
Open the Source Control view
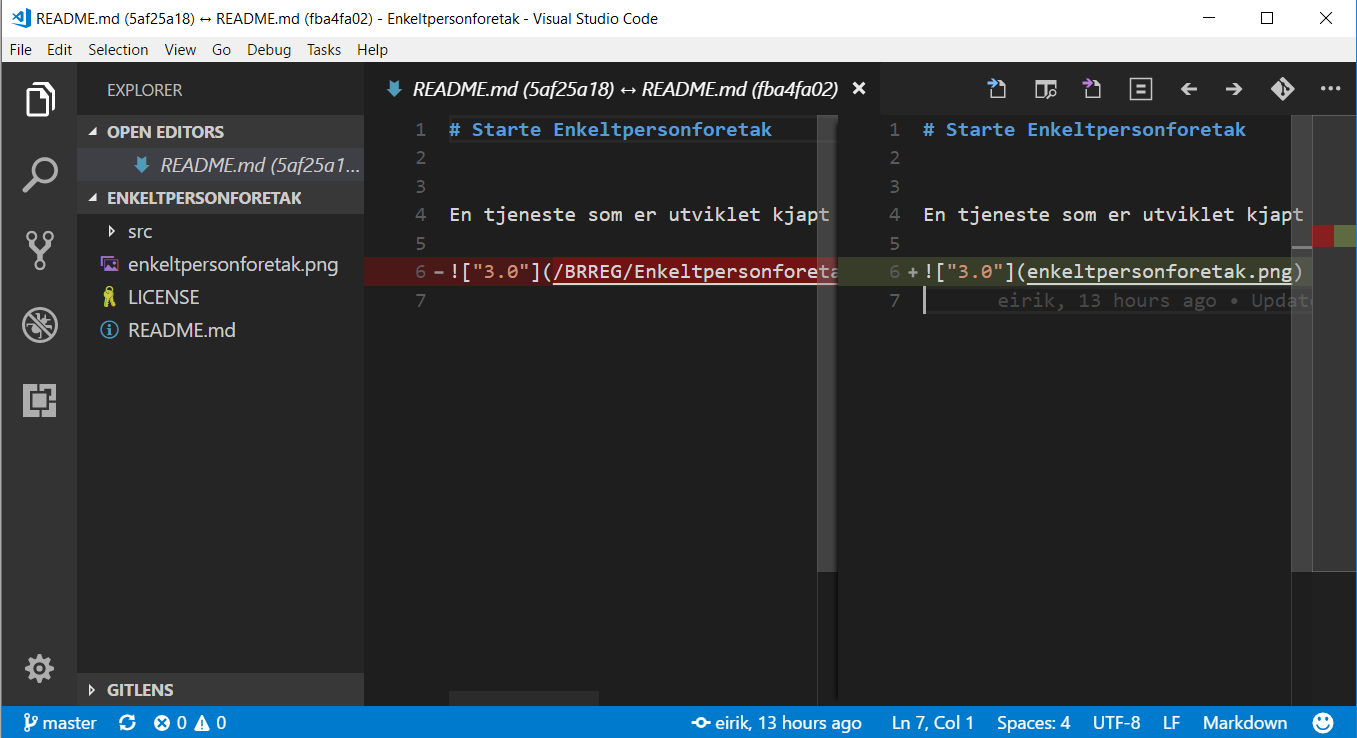pos(40,251)
